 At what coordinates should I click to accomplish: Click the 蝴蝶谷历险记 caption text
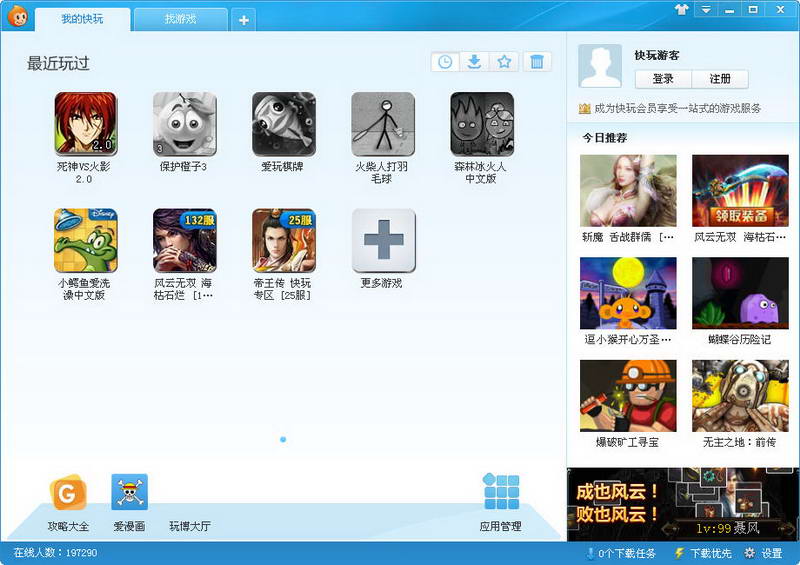(739, 339)
